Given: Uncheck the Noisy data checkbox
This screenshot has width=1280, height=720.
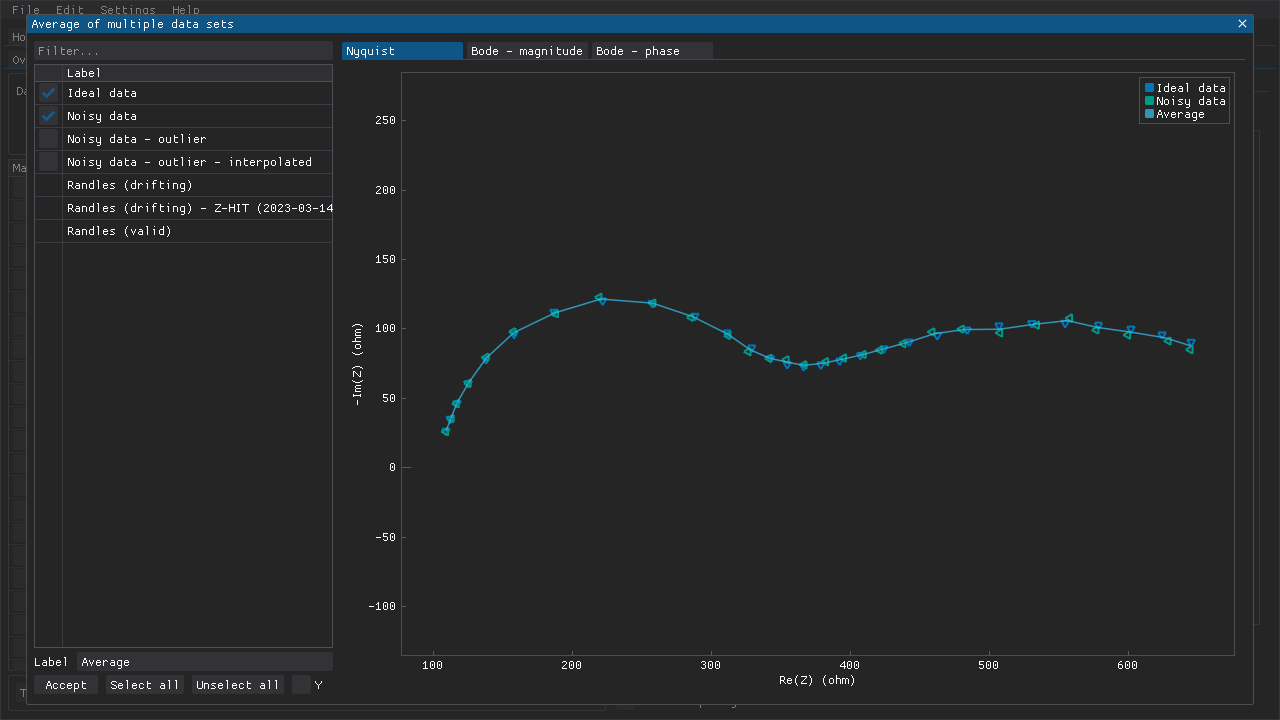Looking at the screenshot, I should (x=48, y=116).
